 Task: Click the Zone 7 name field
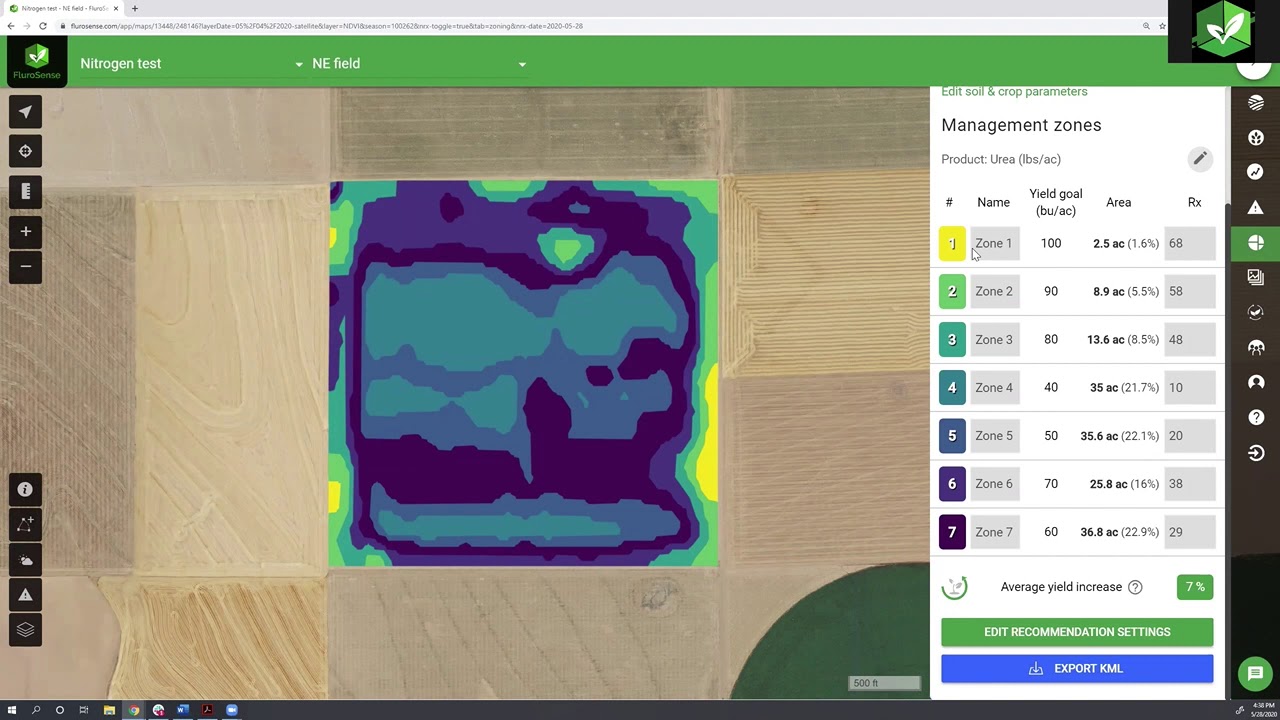coord(994,532)
